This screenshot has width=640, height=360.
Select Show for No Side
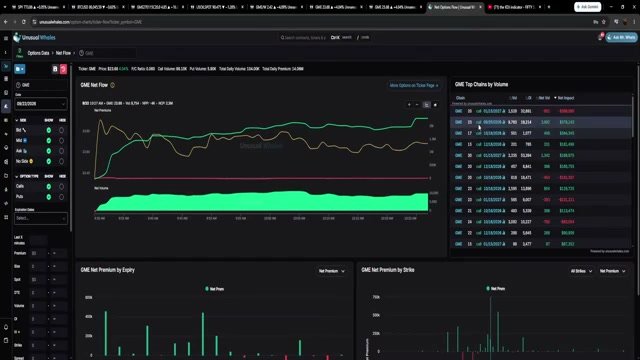coord(49,161)
